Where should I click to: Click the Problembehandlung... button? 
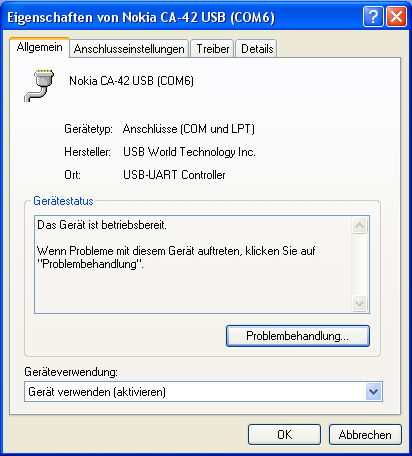[x=298, y=336]
